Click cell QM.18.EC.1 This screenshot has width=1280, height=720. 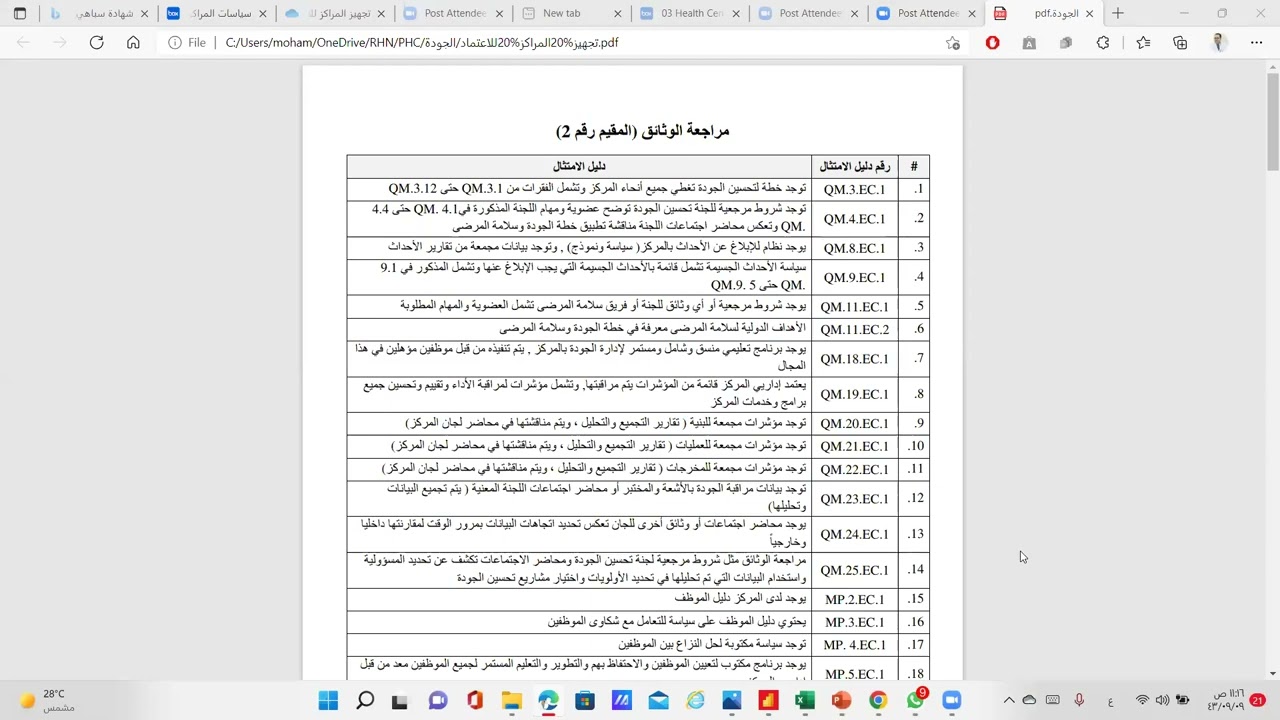(854, 358)
